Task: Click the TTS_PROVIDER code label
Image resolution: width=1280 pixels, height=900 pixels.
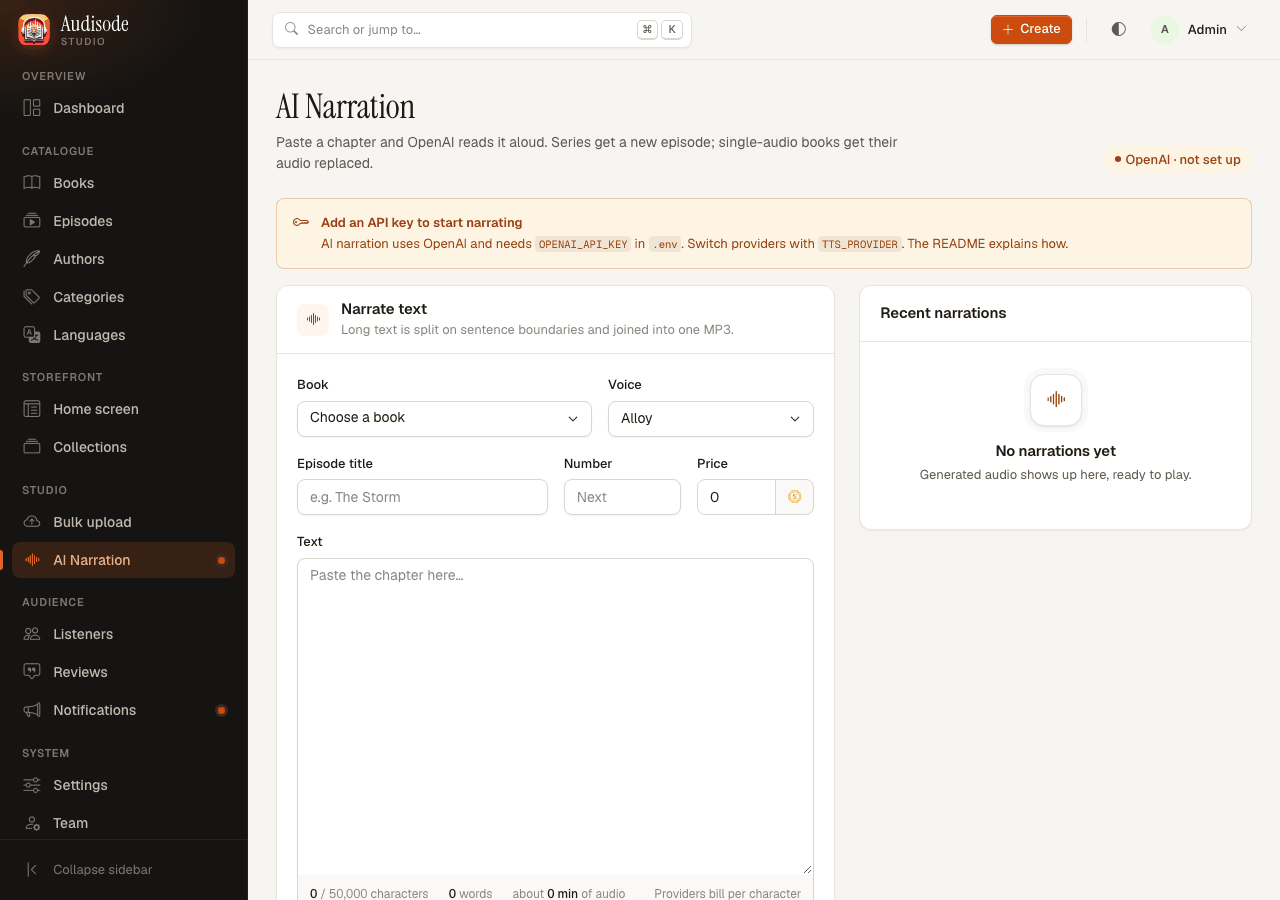Action: (x=860, y=244)
